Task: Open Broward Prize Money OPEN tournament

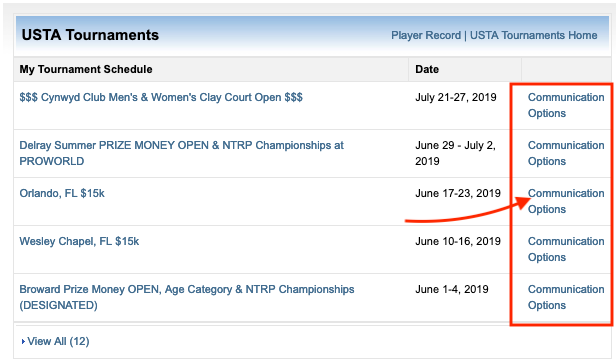Action: point(187,297)
